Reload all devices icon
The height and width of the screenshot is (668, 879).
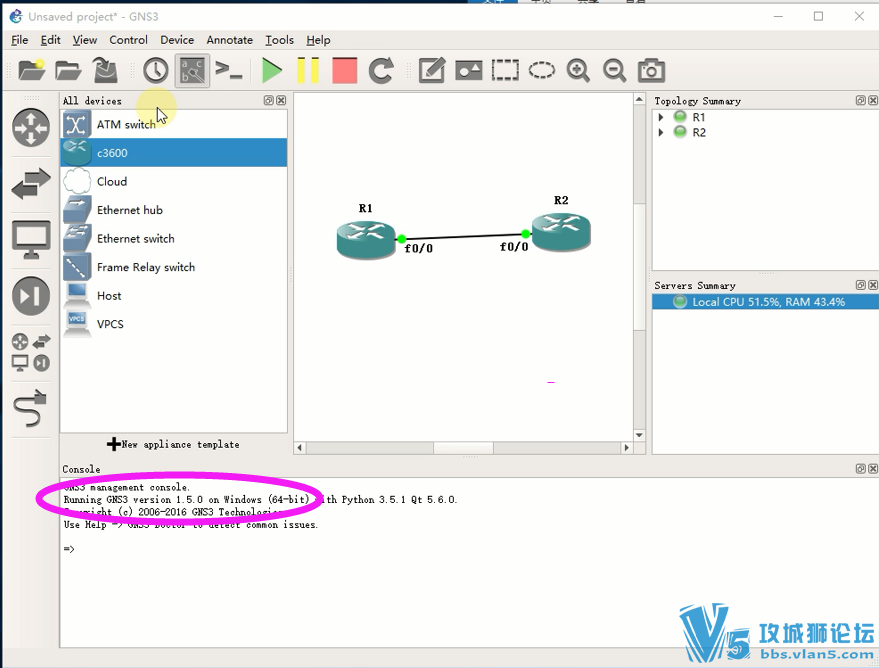pyautogui.click(x=381, y=71)
